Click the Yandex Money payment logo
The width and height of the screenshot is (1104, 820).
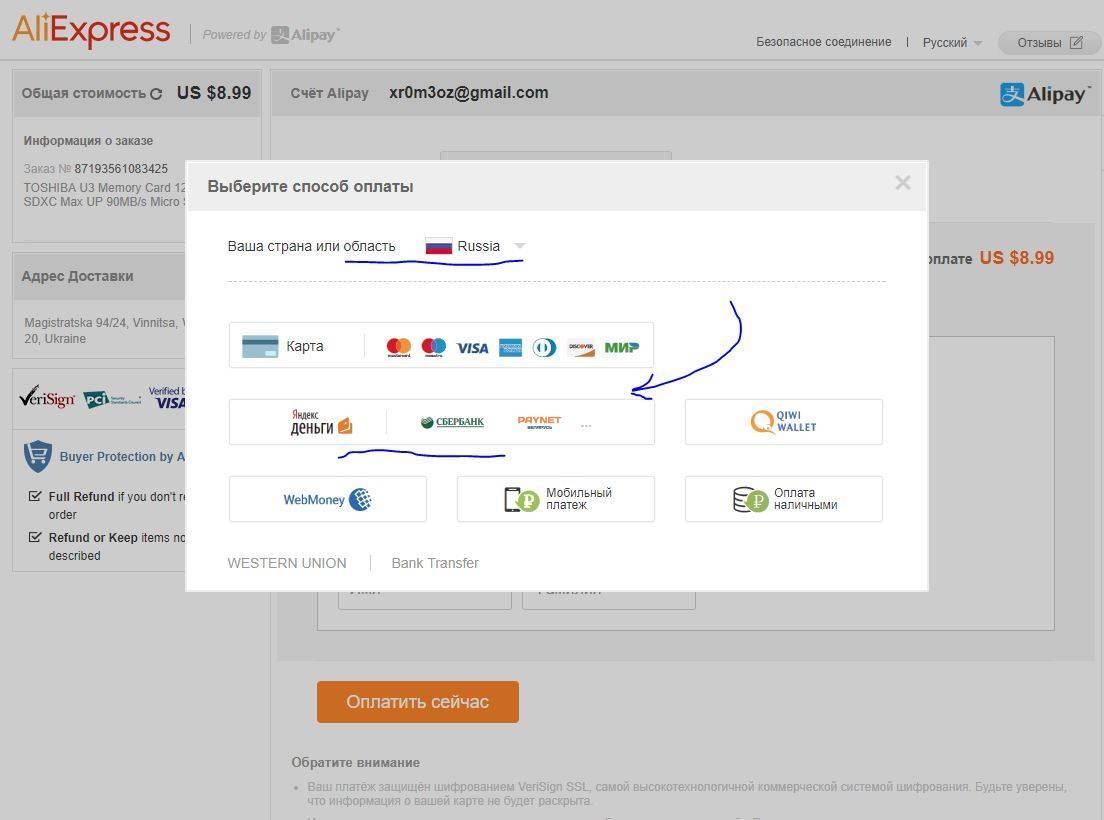320,422
